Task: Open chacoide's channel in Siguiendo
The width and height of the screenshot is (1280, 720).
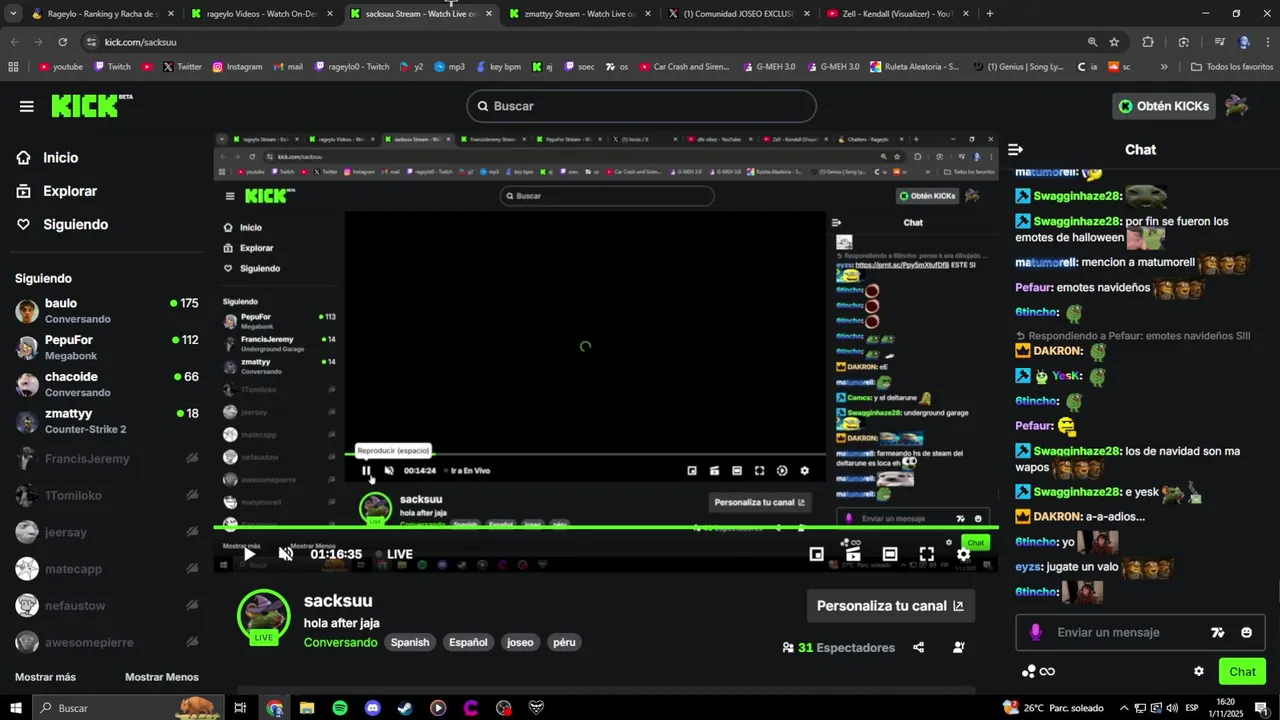Action: (107, 384)
